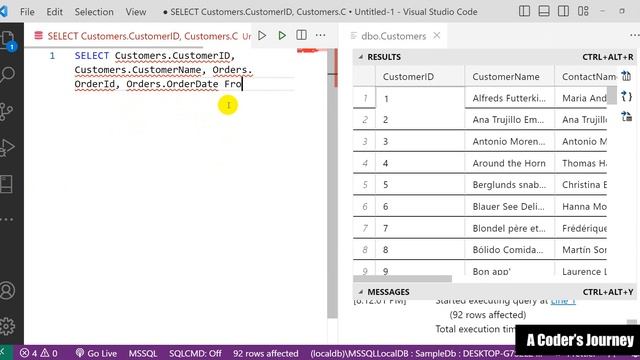Click the results grid horizontal scrollbar
The image size is (640, 360).
(402, 279)
